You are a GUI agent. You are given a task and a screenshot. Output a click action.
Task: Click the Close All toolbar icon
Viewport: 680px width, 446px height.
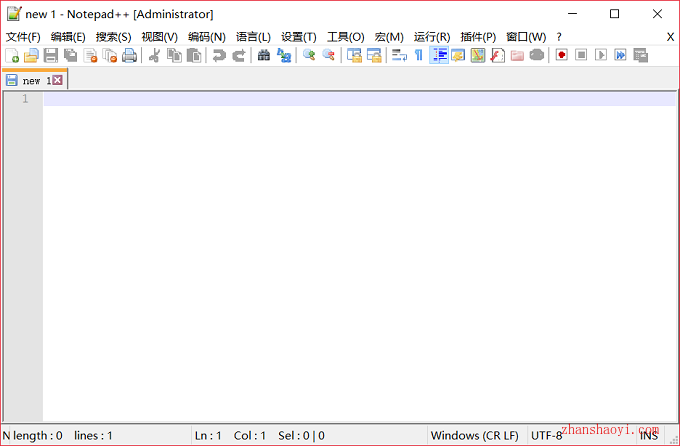(x=110, y=56)
